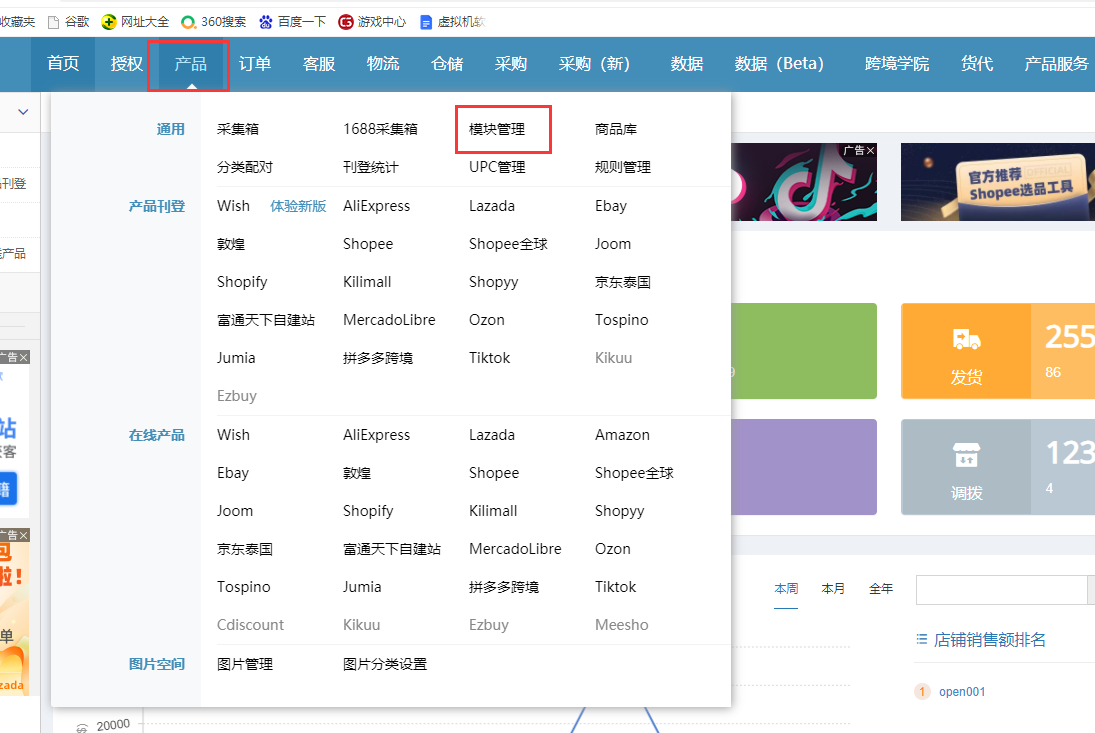Open the 谷歌 bookmark

68,22
